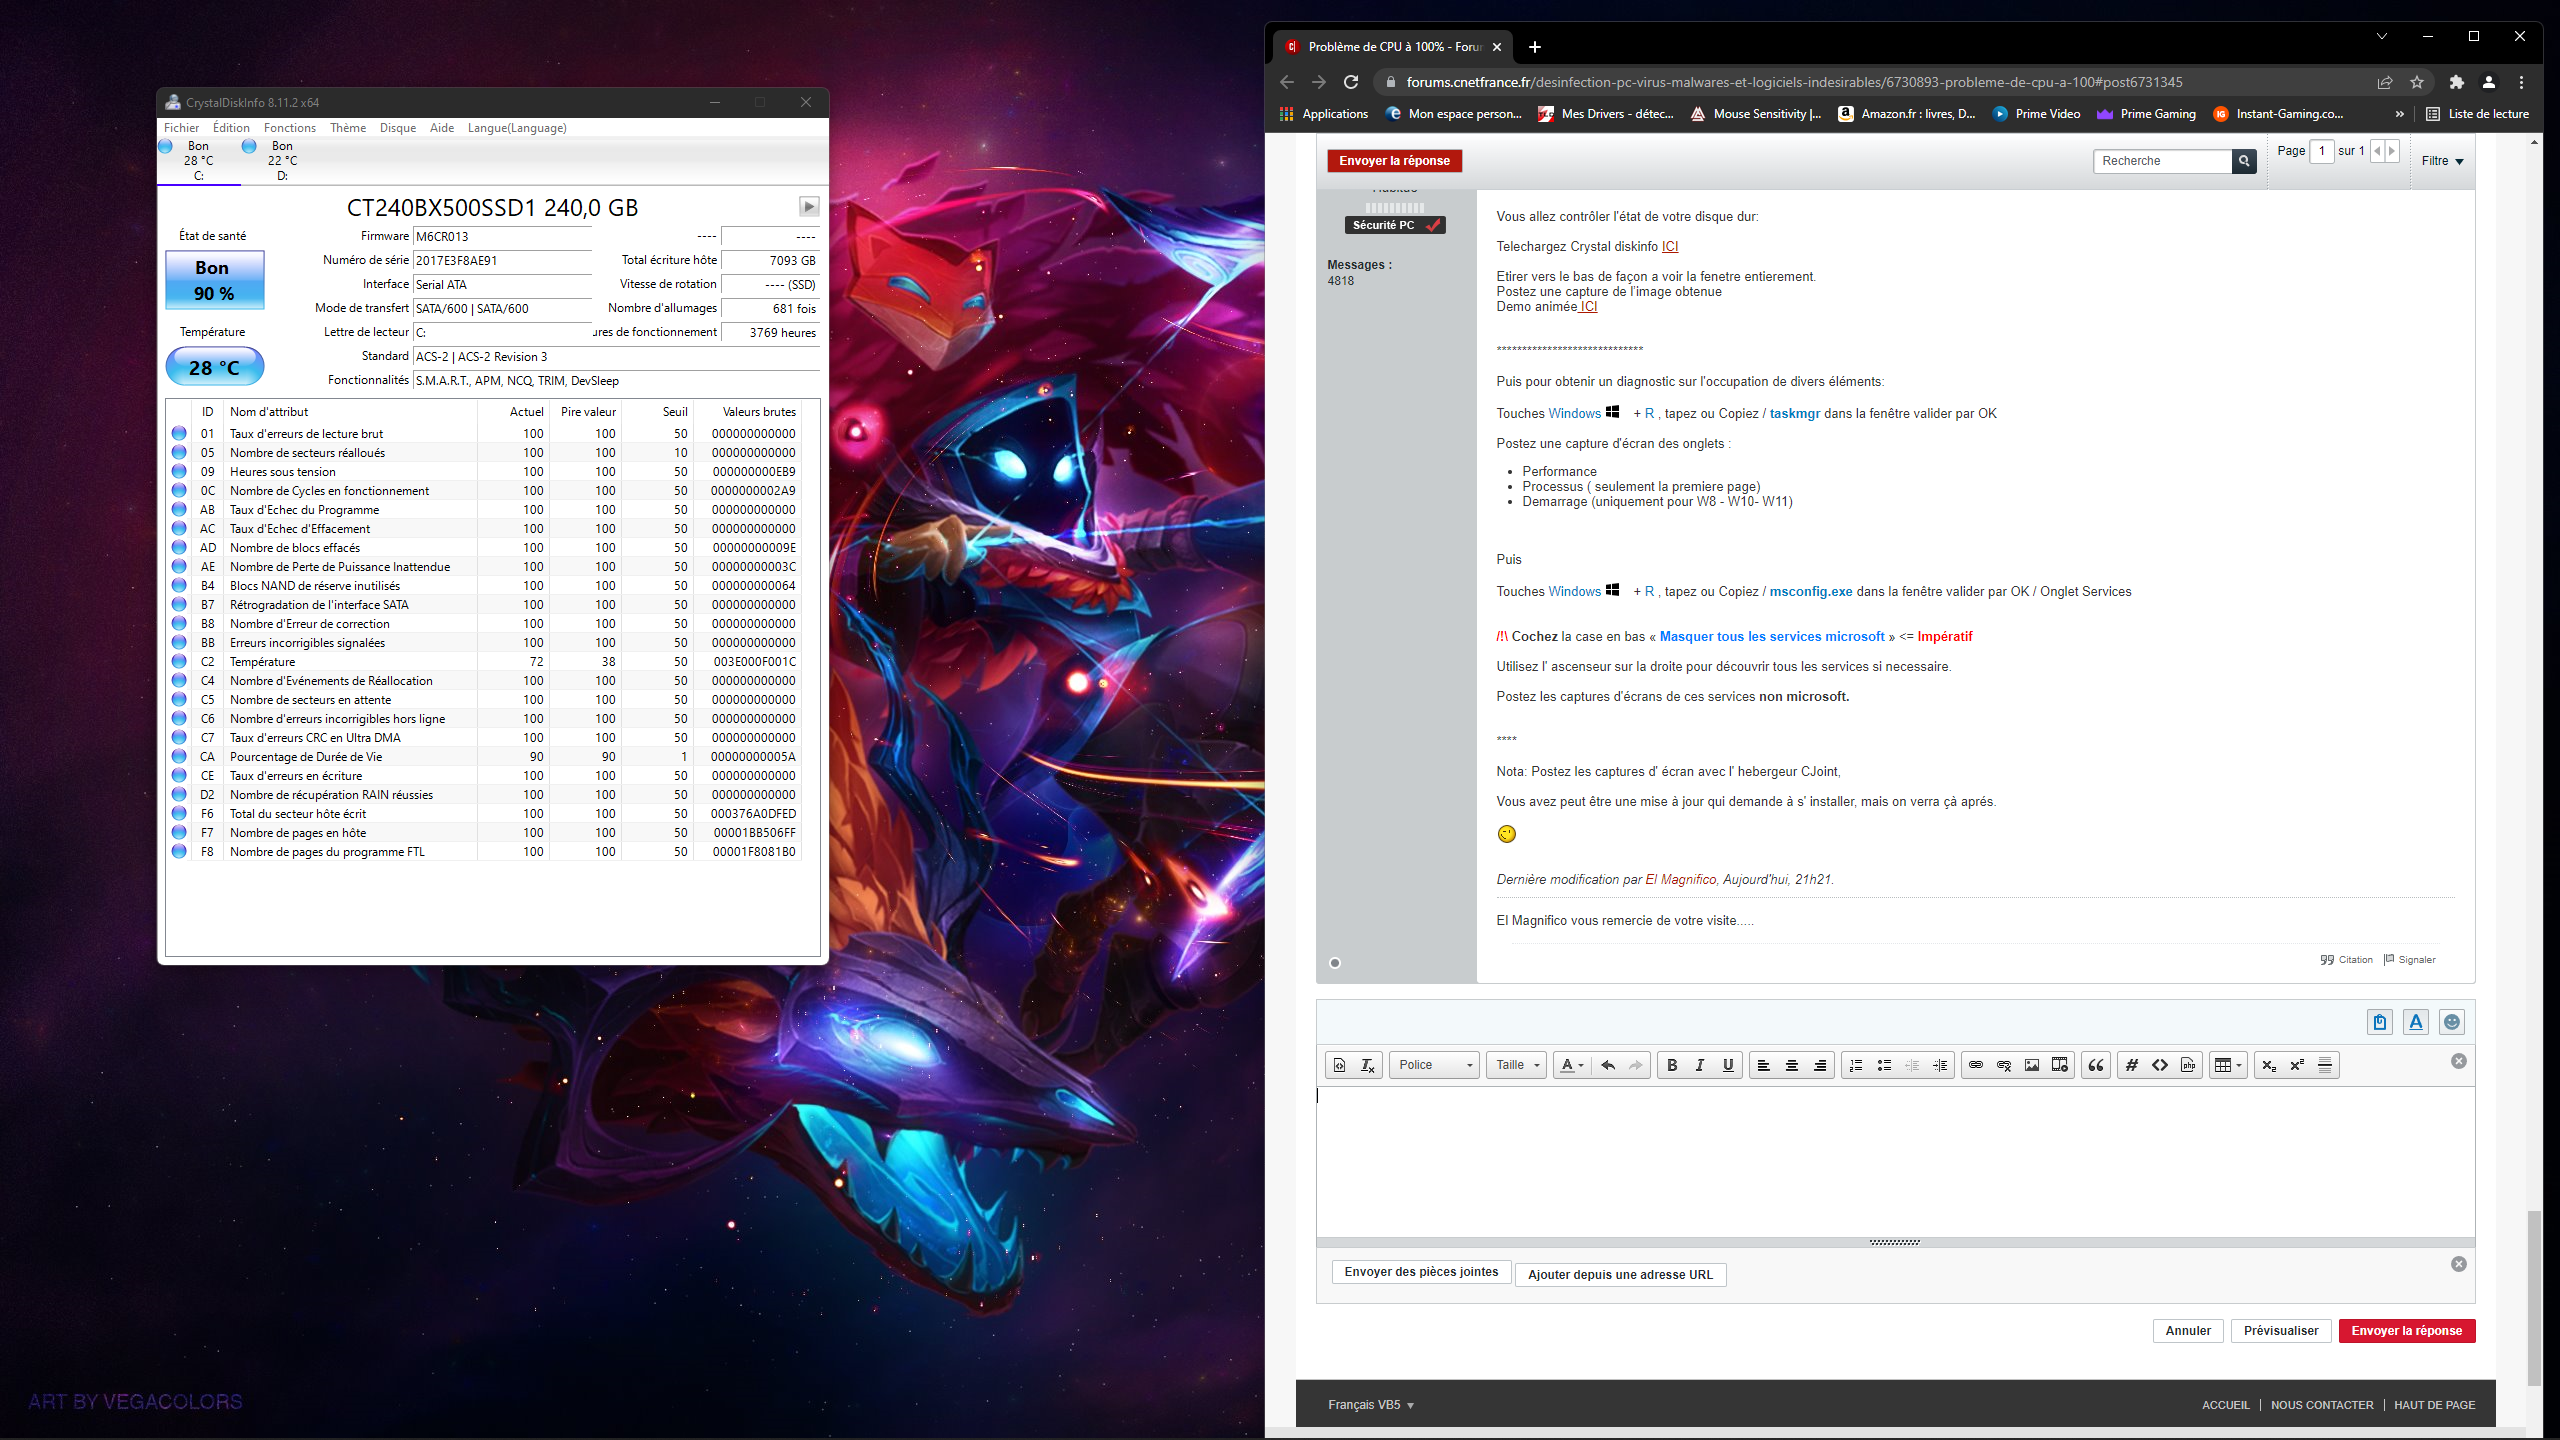
Task: Click next disk arrow in CrystalDiskInfo
Action: click(x=809, y=207)
